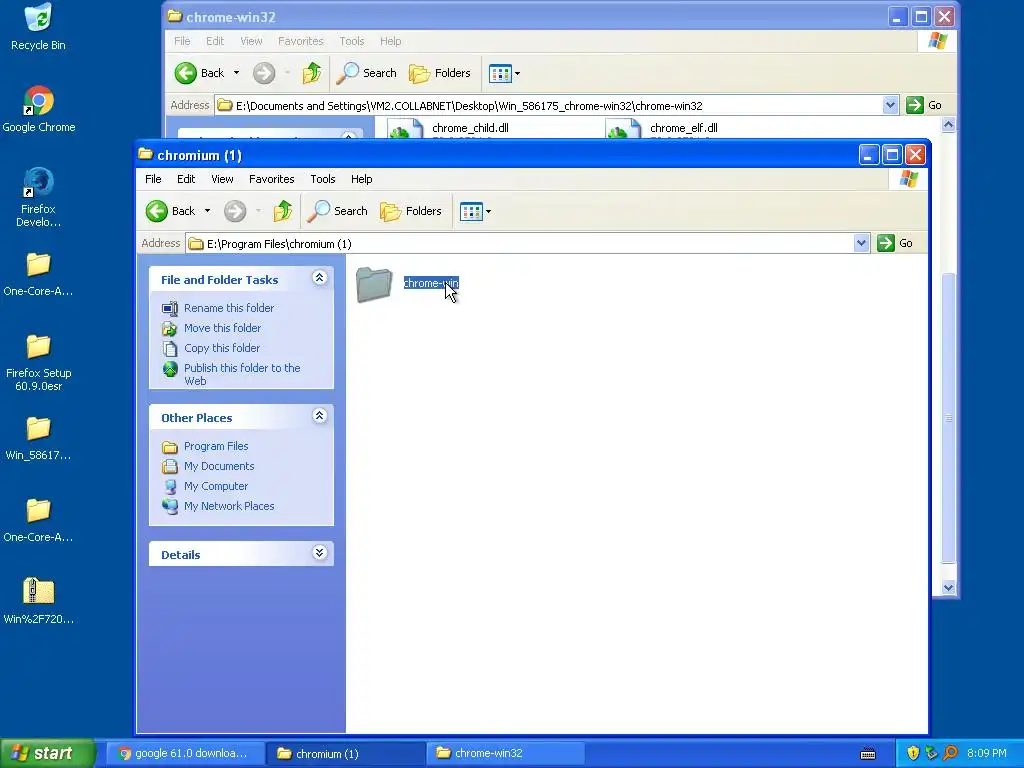Click the security shield tray icon
This screenshot has width=1024, height=768.
click(x=913, y=753)
